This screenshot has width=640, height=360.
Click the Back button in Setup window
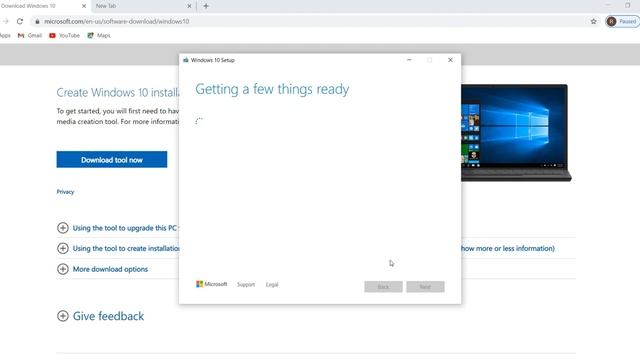click(x=383, y=287)
